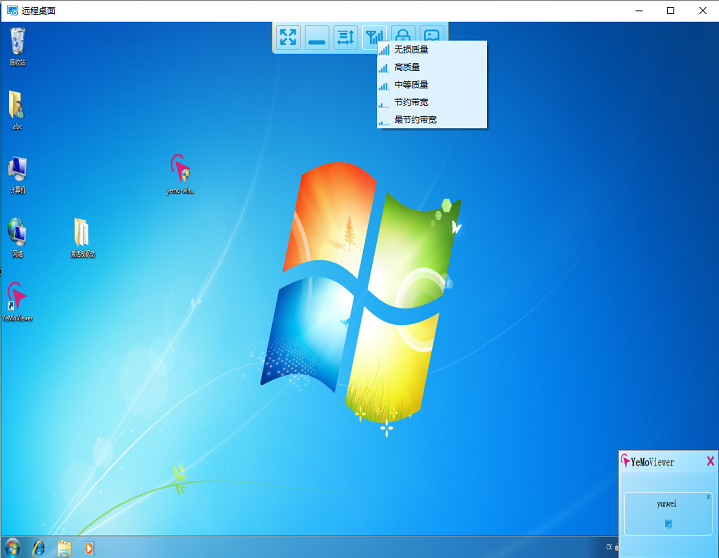This screenshot has height=558, width=719.
Task: Open the Windows Start menu orb
Action: [x=12, y=547]
